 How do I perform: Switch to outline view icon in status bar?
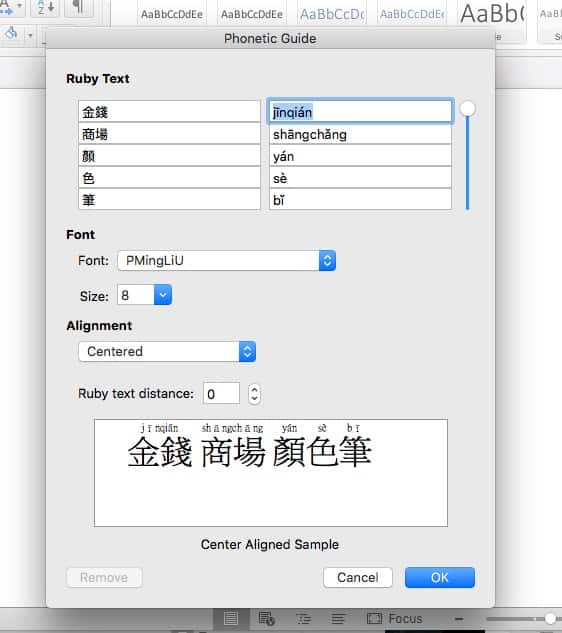pyautogui.click(x=303, y=618)
